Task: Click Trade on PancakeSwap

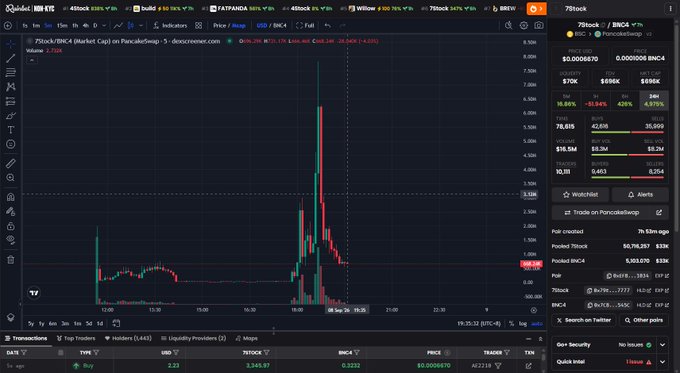Action: click(610, 213)
